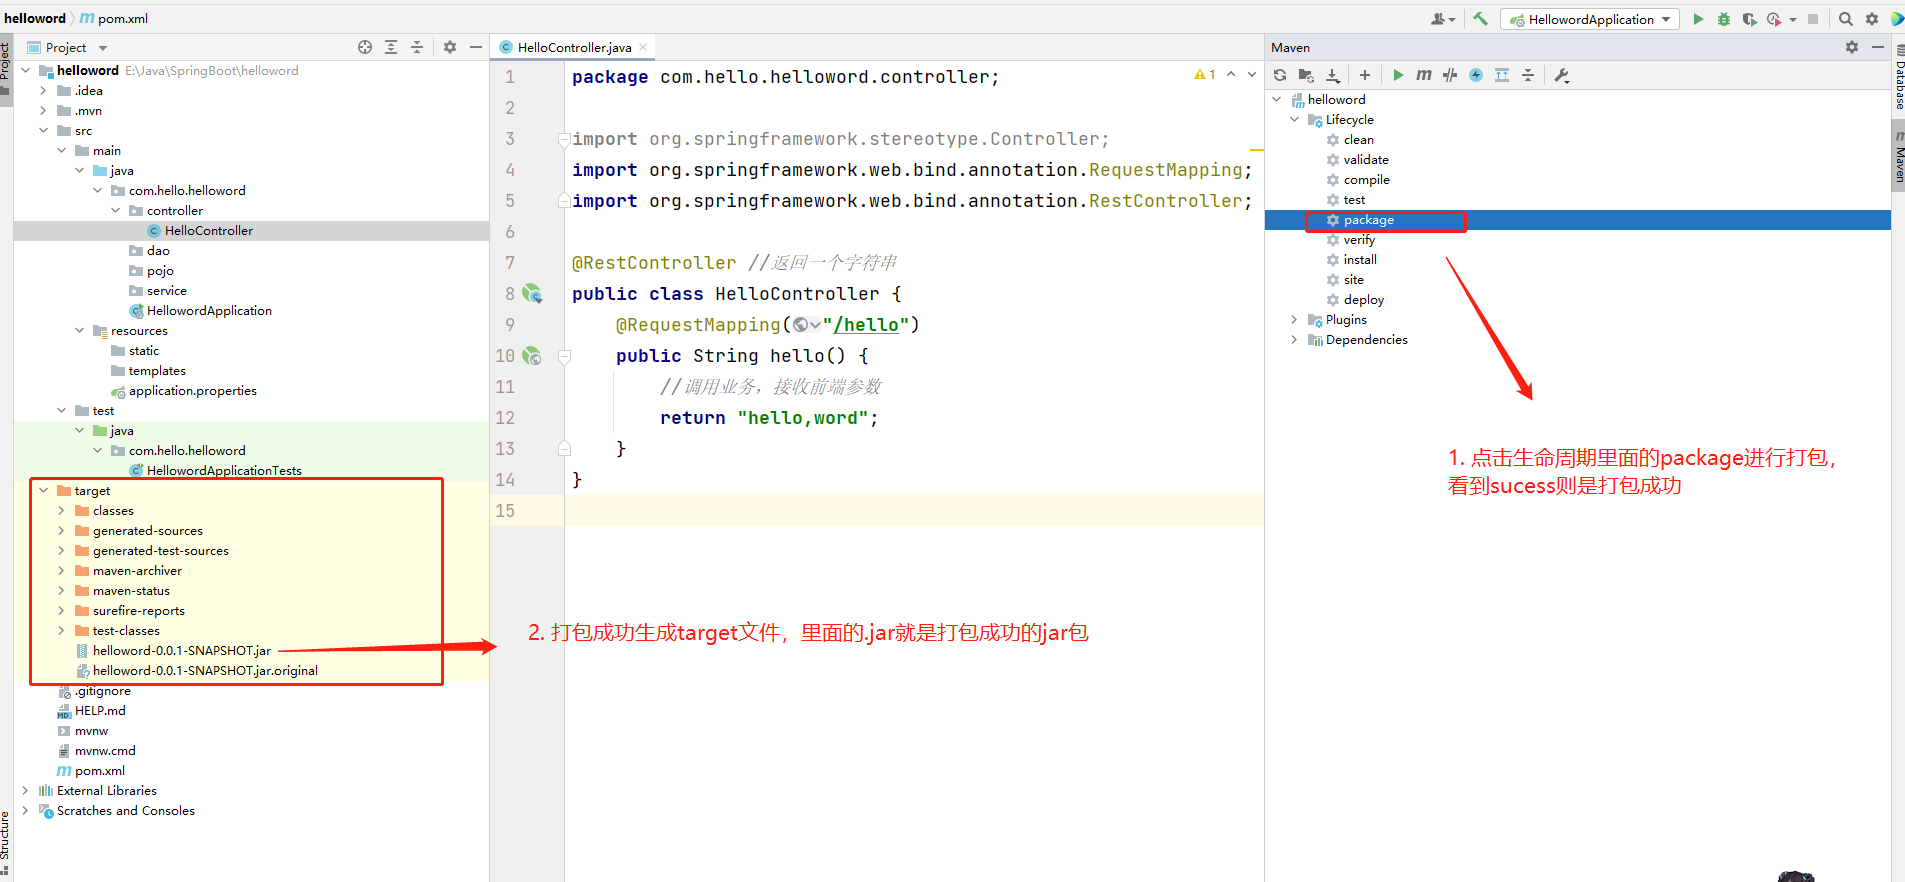This screenshot has height=882, width=1905.
Task: Click run gutter icon beside class HelloController
Action: tap(532, 294)
